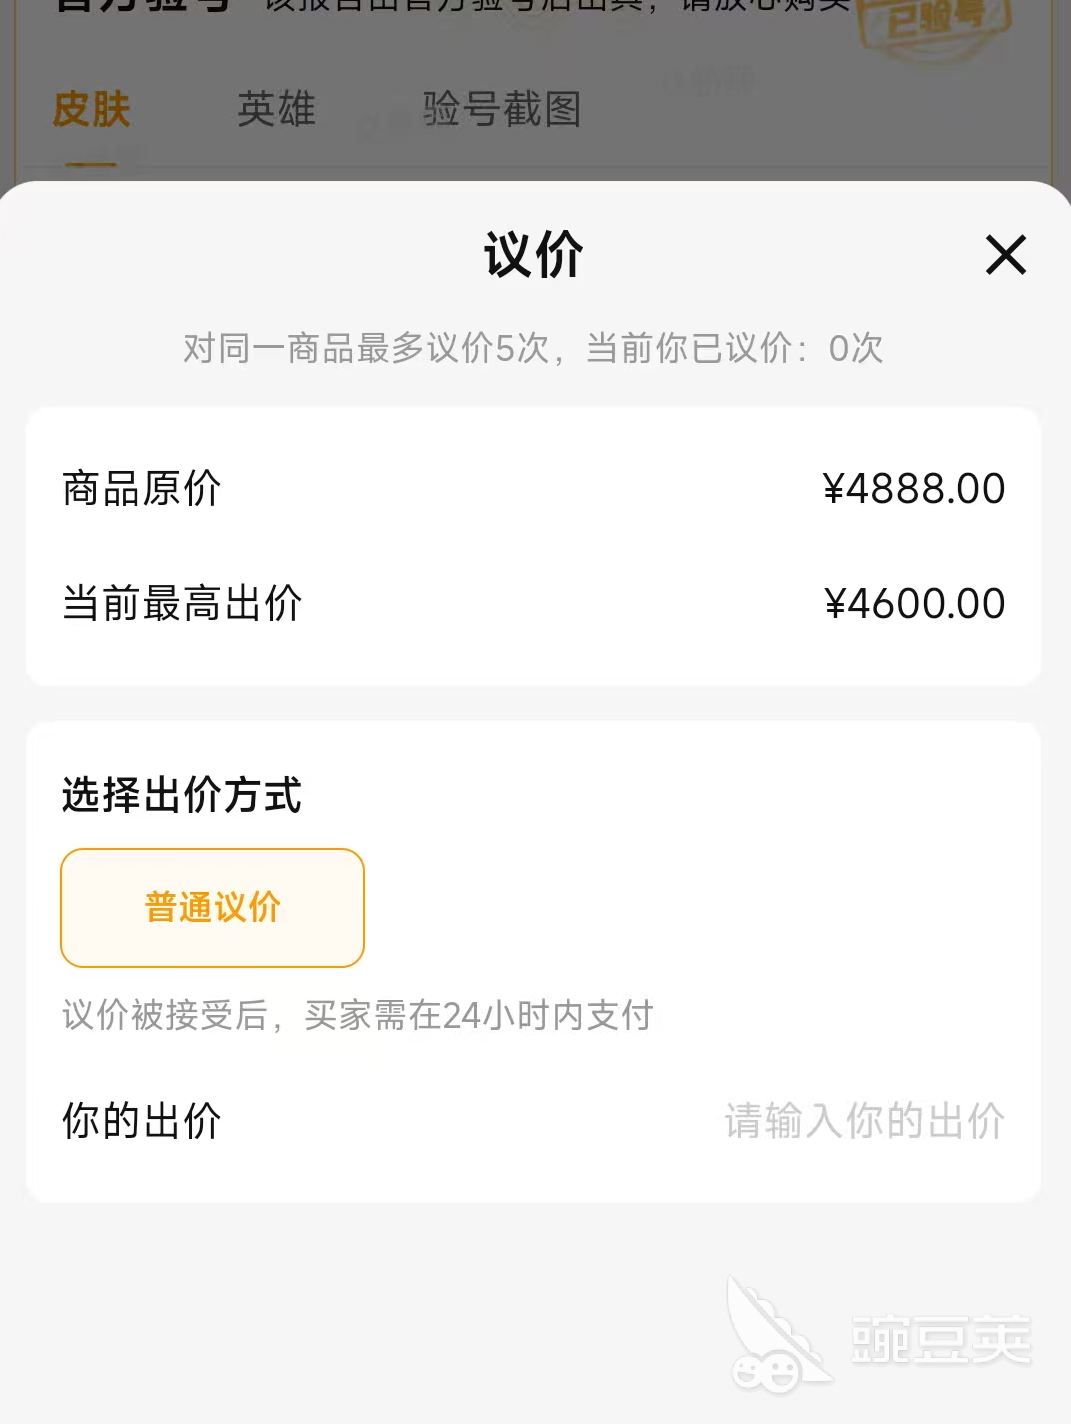1071x1424 pixels.
Task: Click the original price ¥4888.00 value
Action: pos(913,489)
